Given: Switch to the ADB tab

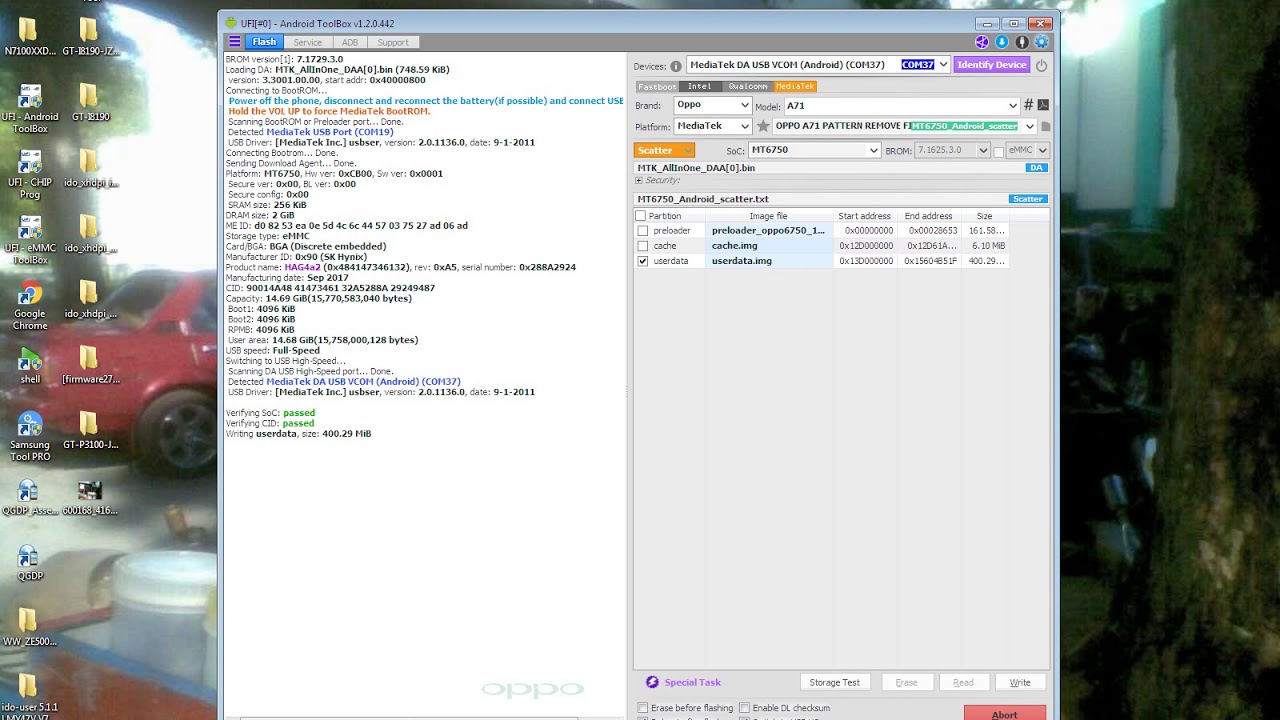Looking at the screenshot, I should 350,42.
